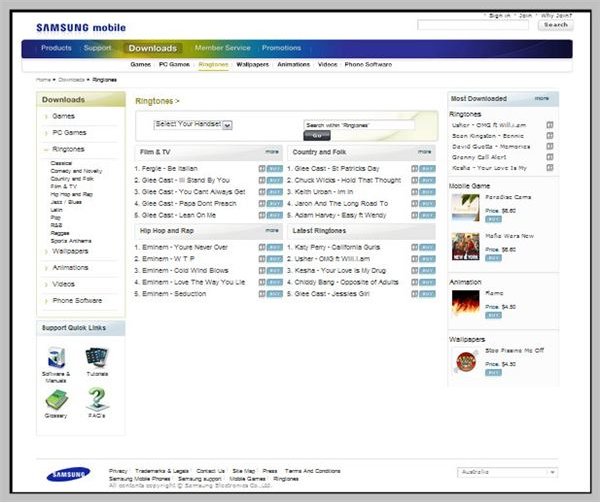600x503 pixels.
Task: Click preview icon for Glee Cast - Jessies Girl
Action: click(414, 294)
